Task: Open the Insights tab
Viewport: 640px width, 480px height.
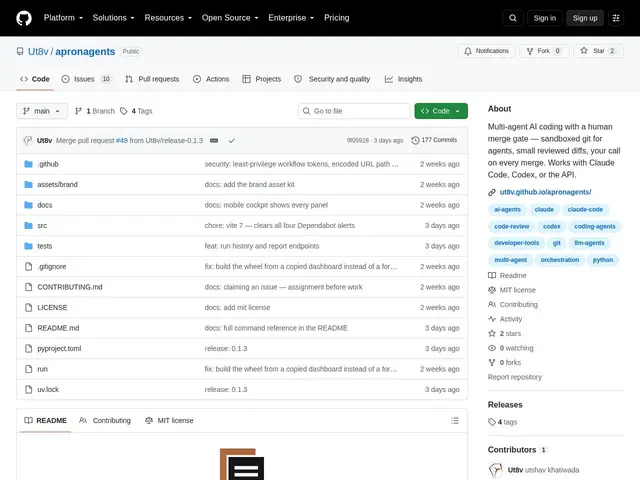Action: point(403,79)
